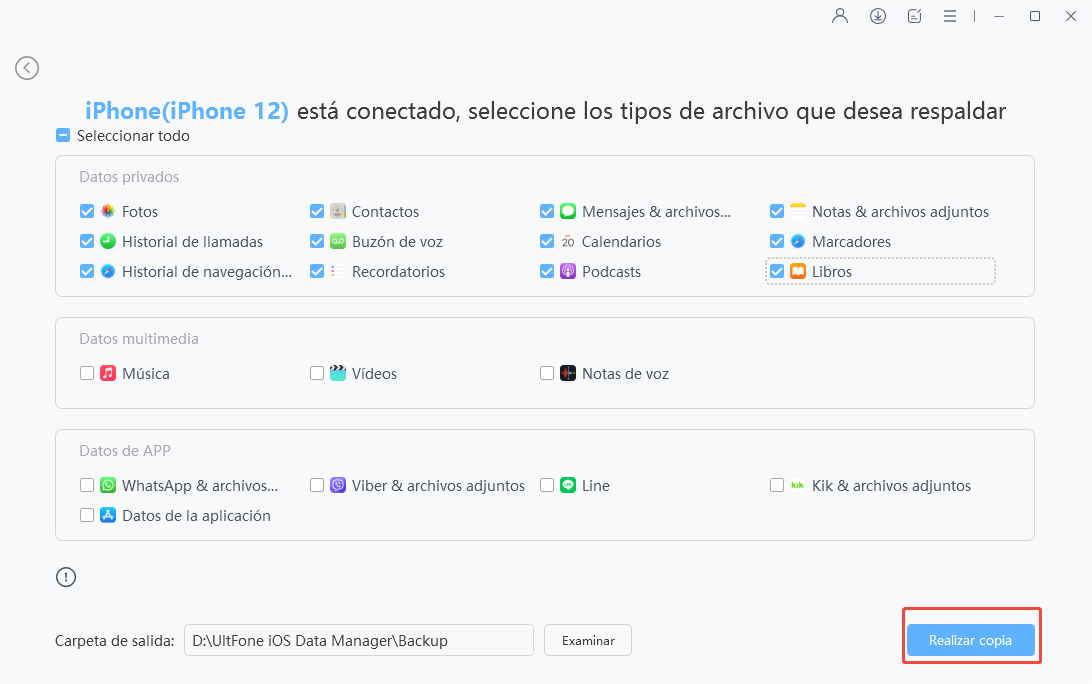Click the orange Libros book icon
This screenshot has height=684, width=1092.
798,271
